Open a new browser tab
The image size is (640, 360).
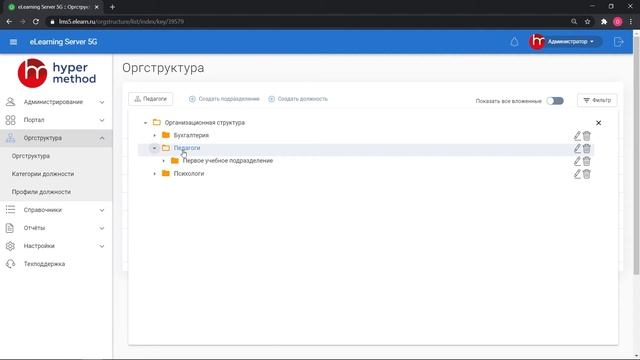click(112, 7)
